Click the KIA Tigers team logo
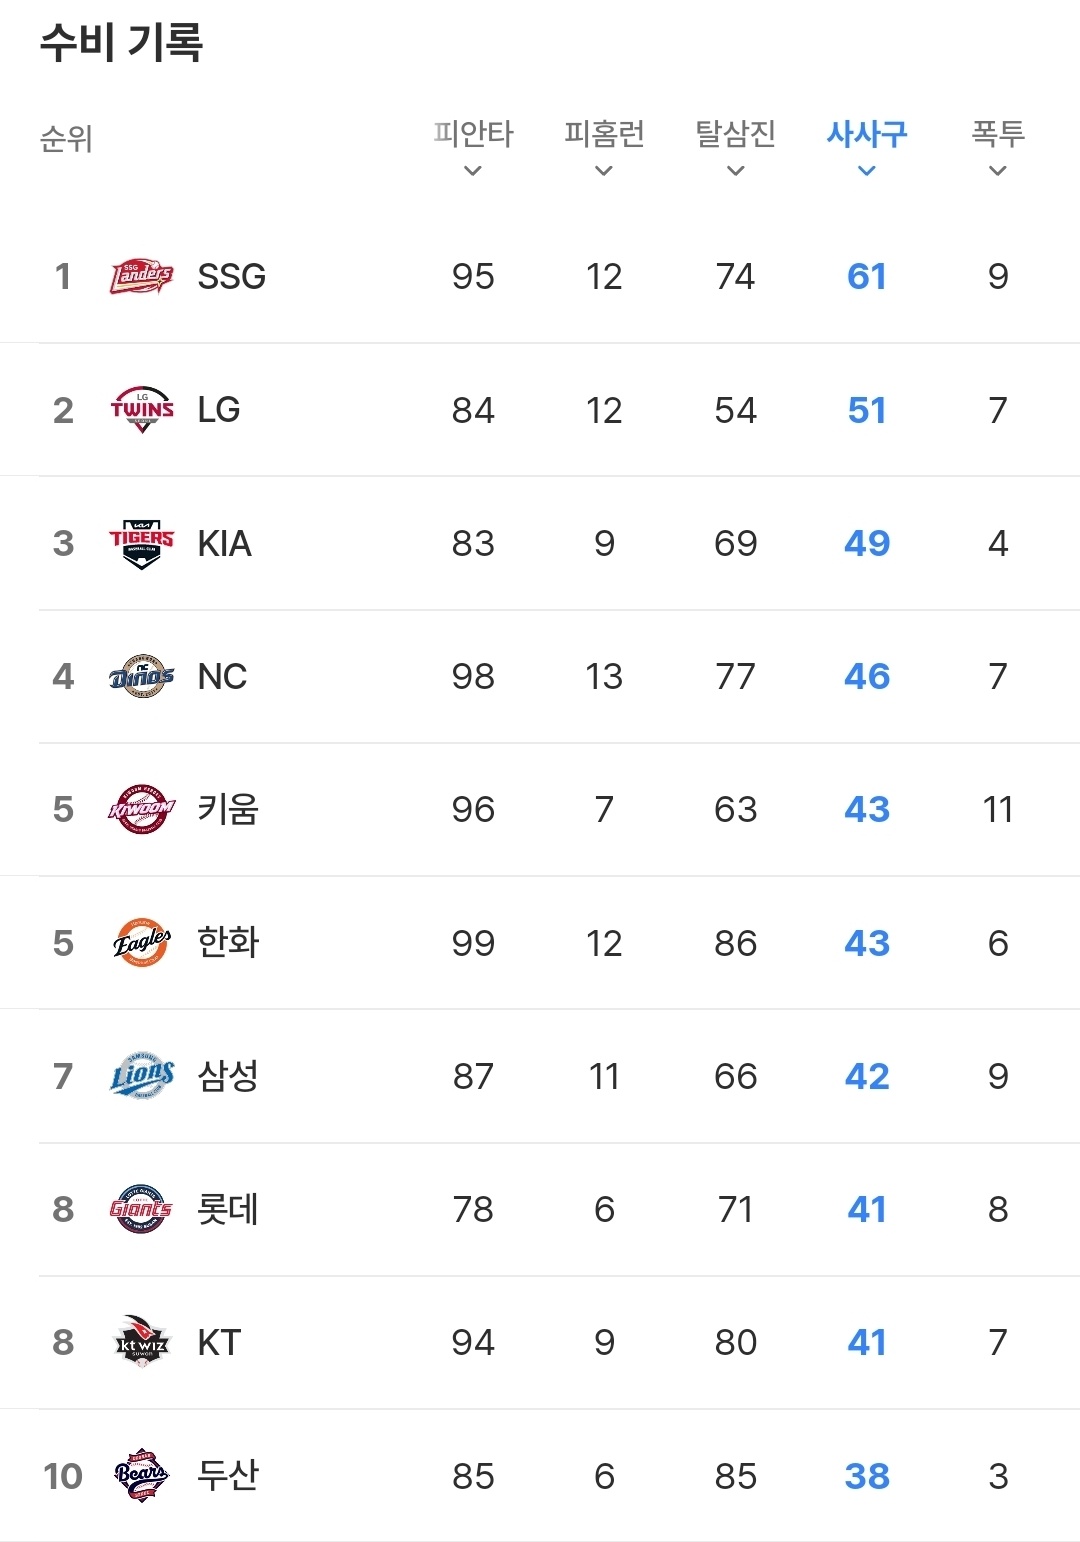1080x1542 pixels. pos(141,543)
